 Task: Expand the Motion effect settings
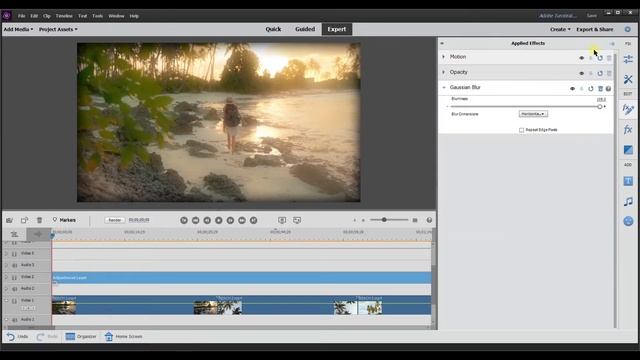coord(444,57)
